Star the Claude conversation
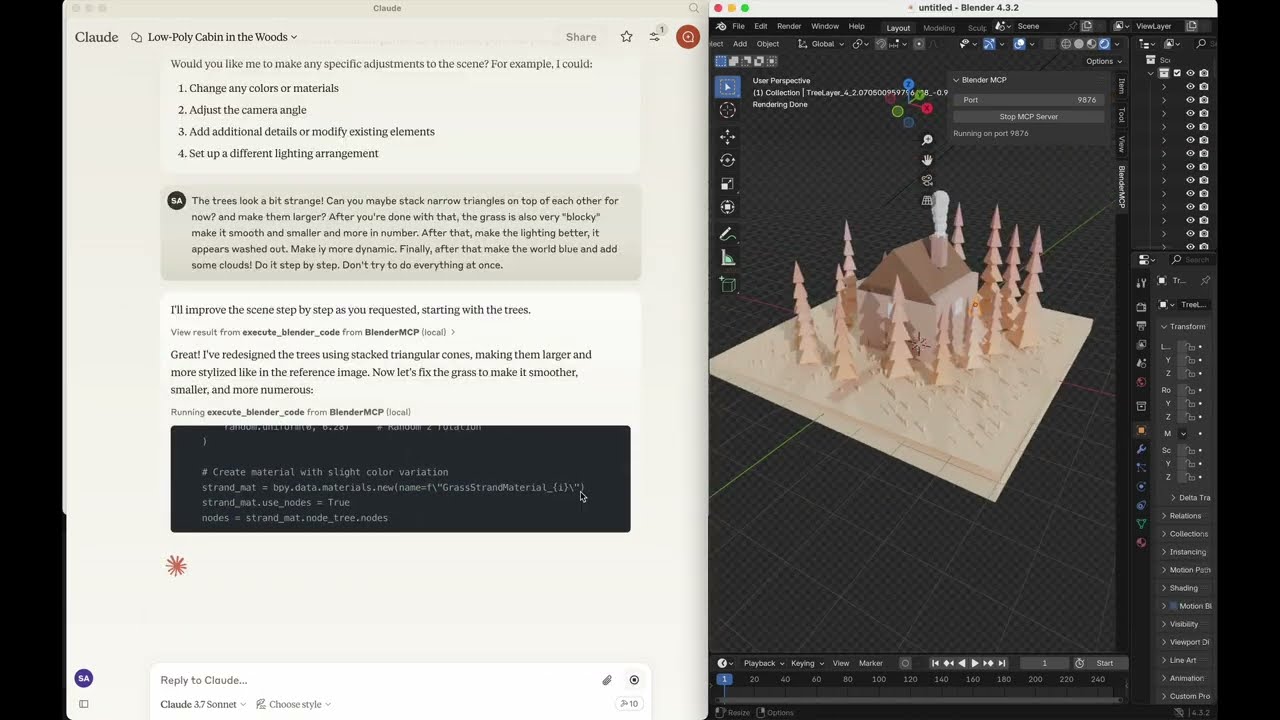1280x720 pixels. [x=626, y=37]
